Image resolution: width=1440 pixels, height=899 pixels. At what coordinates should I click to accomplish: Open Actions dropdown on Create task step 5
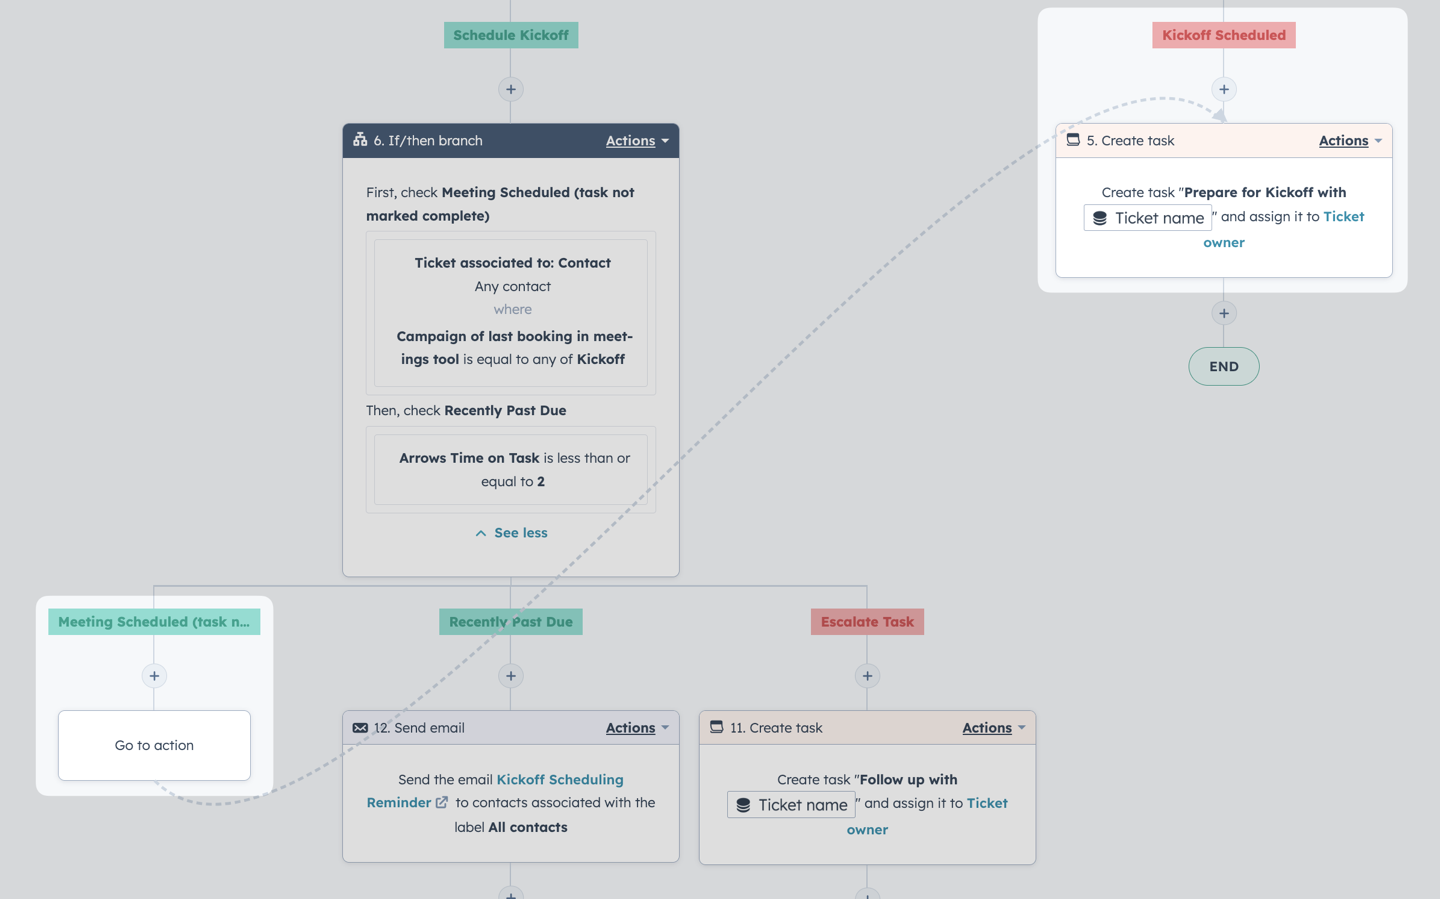1350,141
